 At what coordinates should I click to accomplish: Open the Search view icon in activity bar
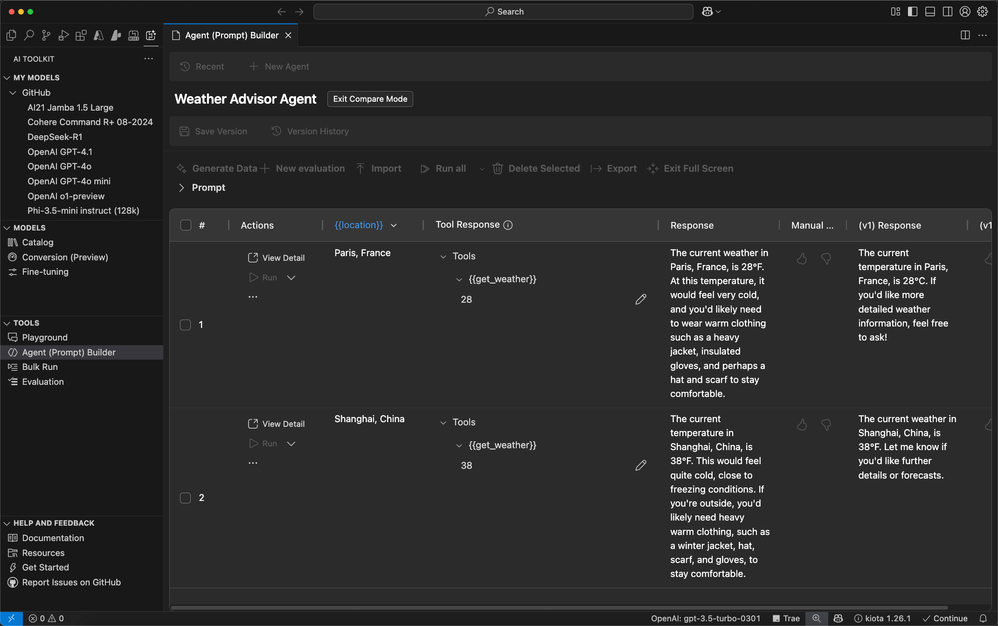(29, 36)
